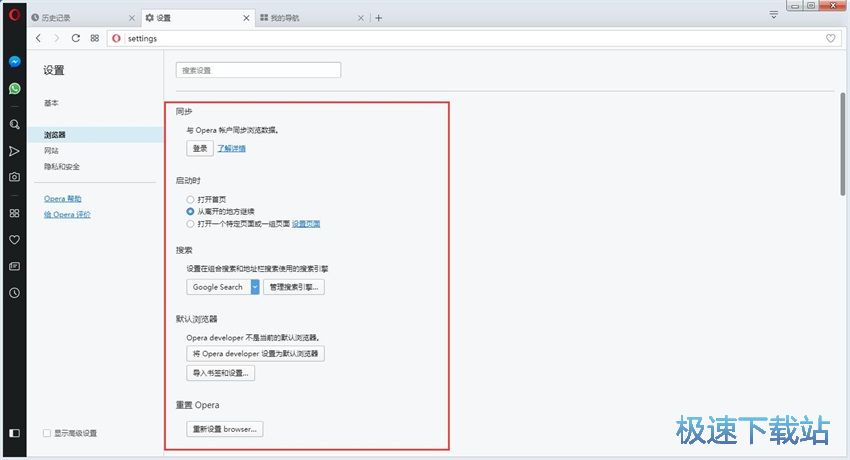Open WhatsApp in the sidebar

point(15,88)
